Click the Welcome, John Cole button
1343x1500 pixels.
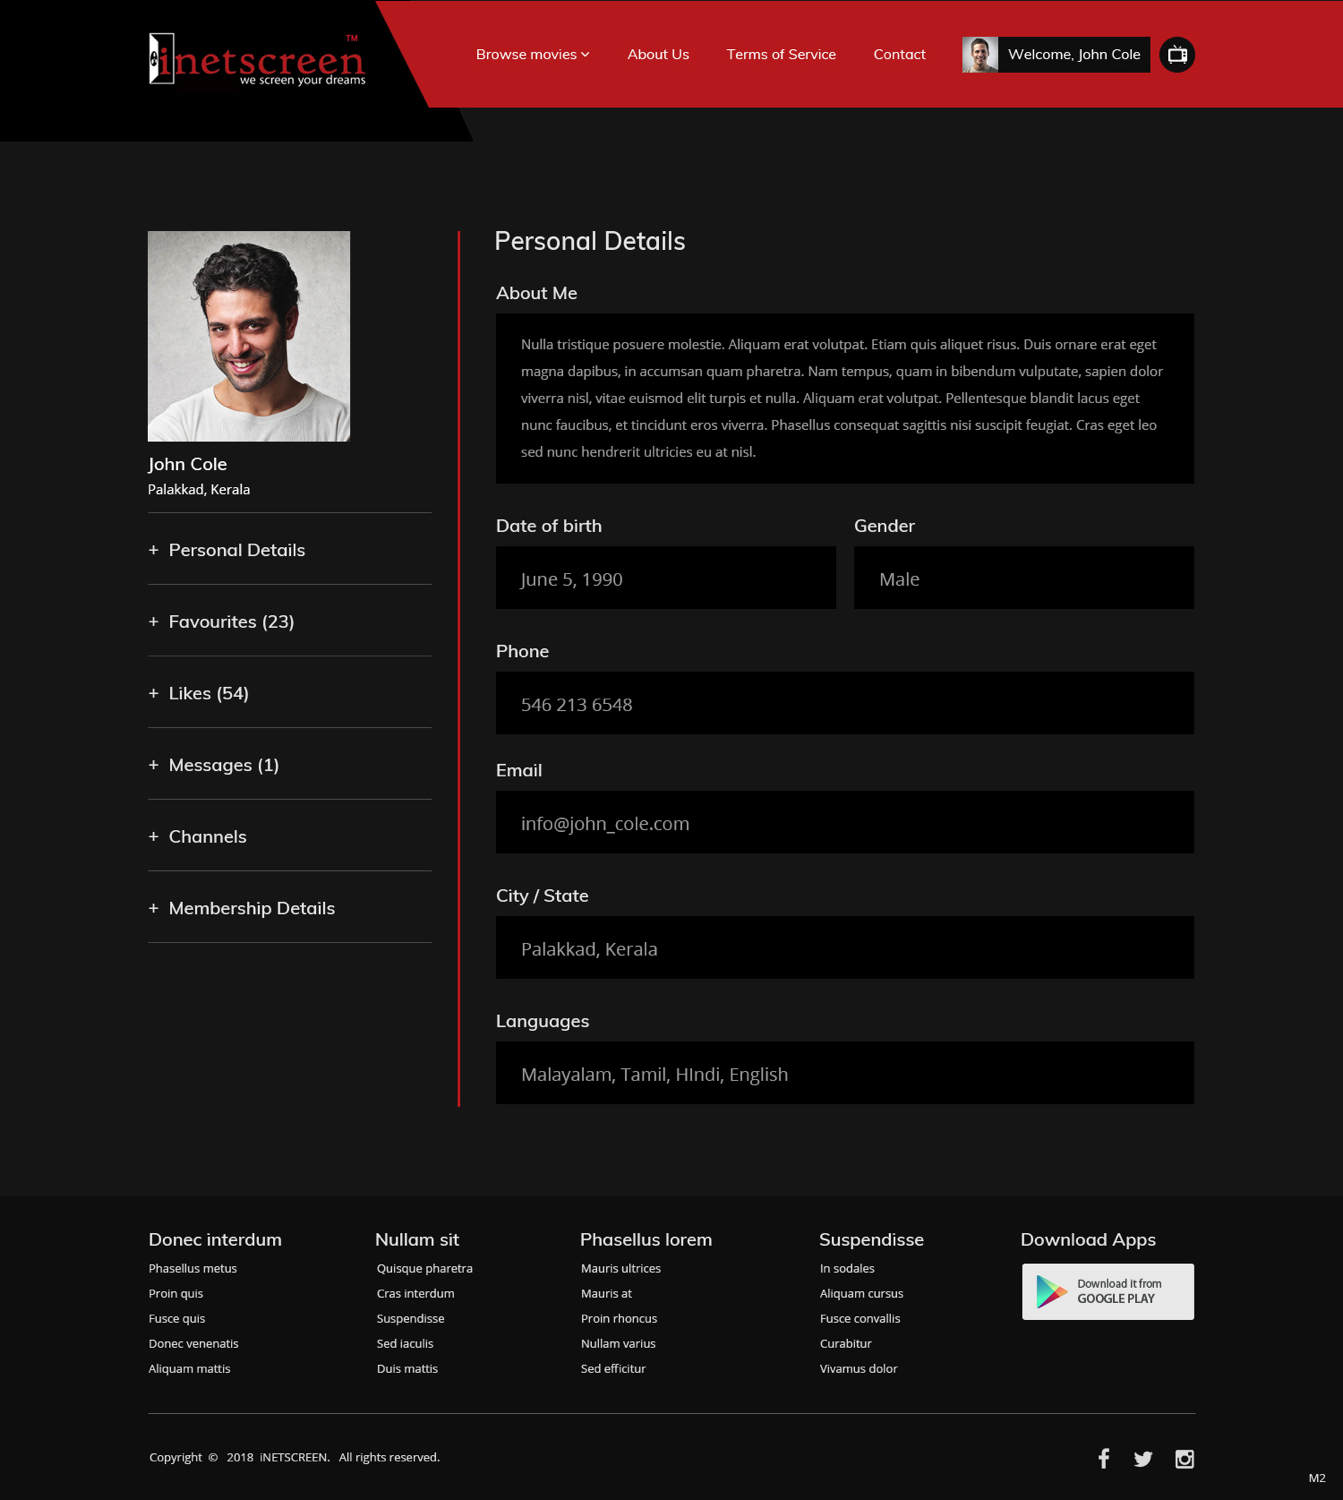click(x=1072, y=55)
